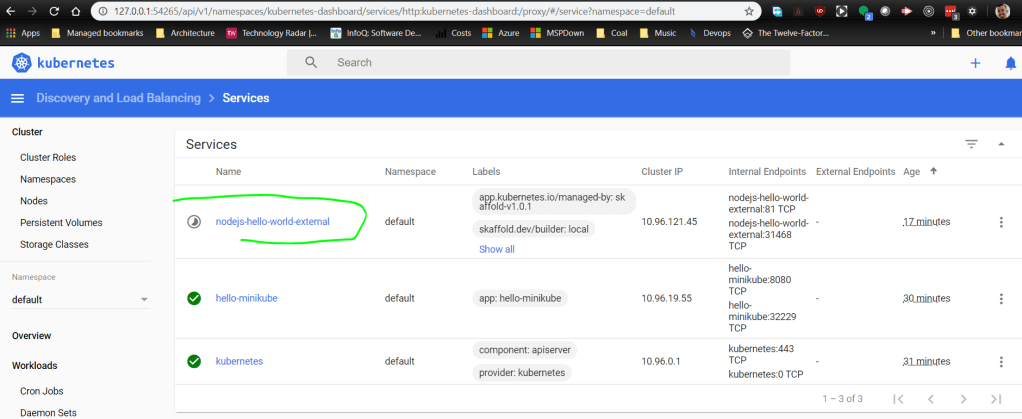The width and height of the screenshot is (1022, 419).
Task: Open the hello-minikube service link
Action: 248,298
